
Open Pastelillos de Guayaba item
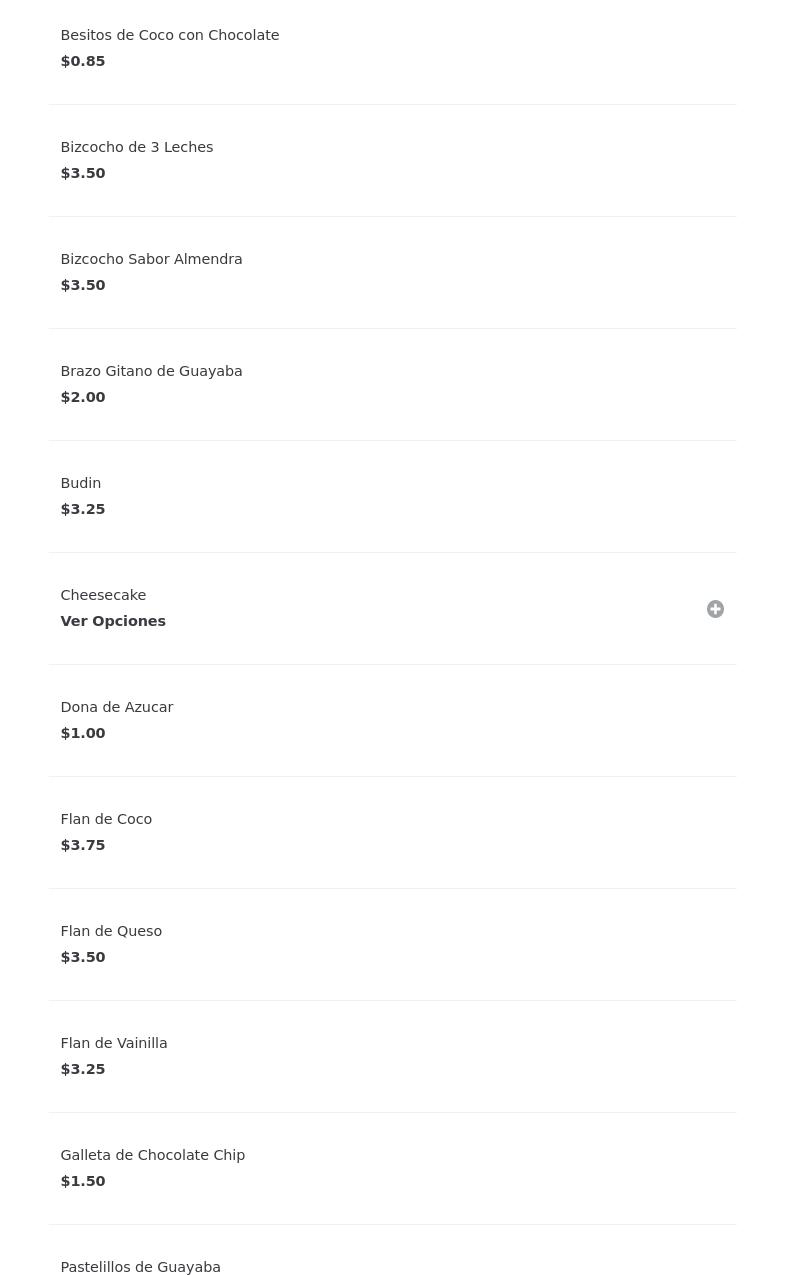click(x=392, y=1250)
